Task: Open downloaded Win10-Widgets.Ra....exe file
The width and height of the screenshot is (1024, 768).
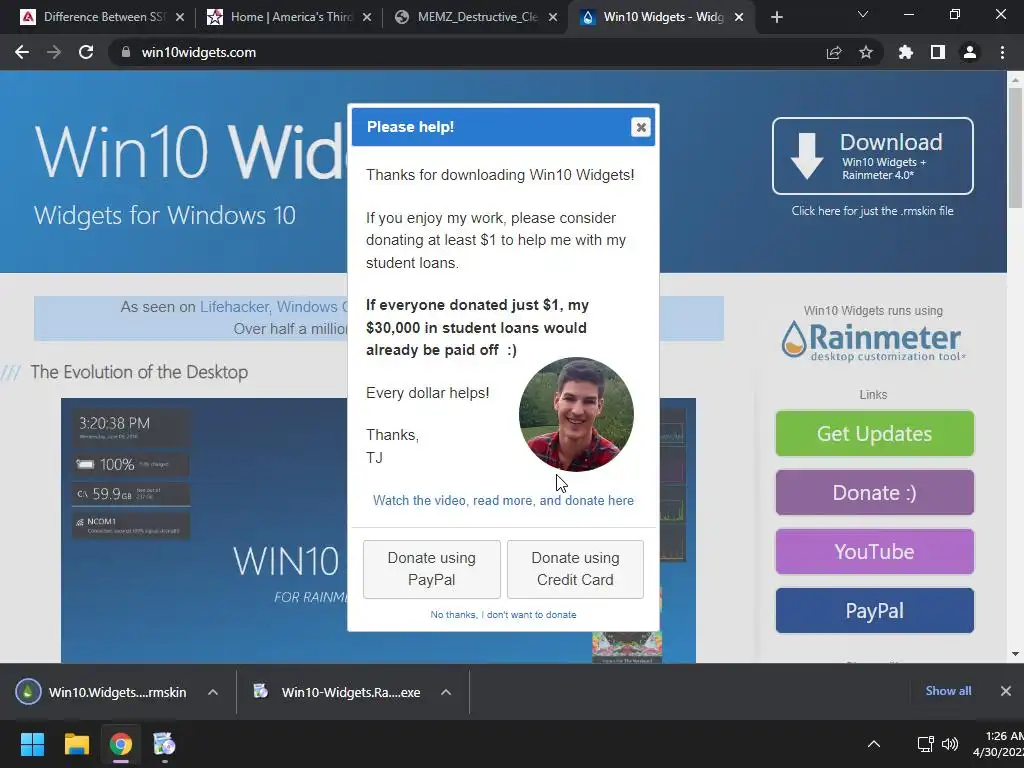Action: click(338, 692)
